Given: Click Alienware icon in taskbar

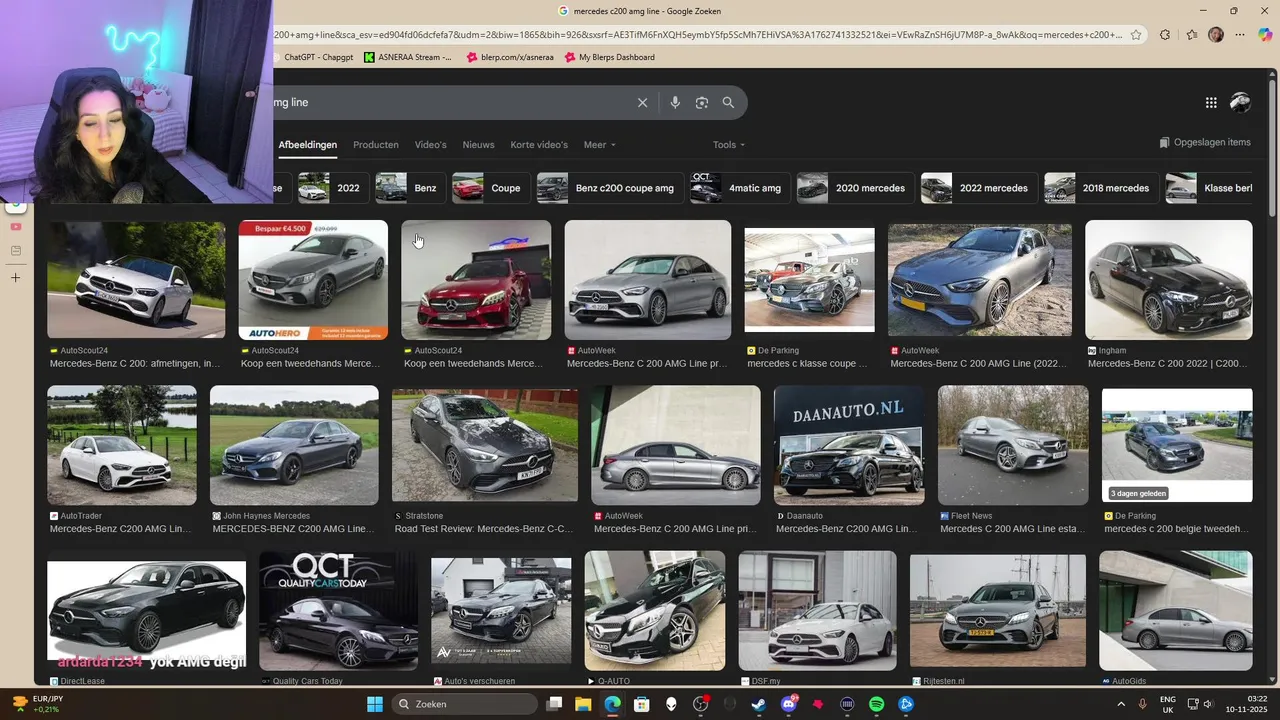Looking at the screenshot, I should (x=671, y=704).
